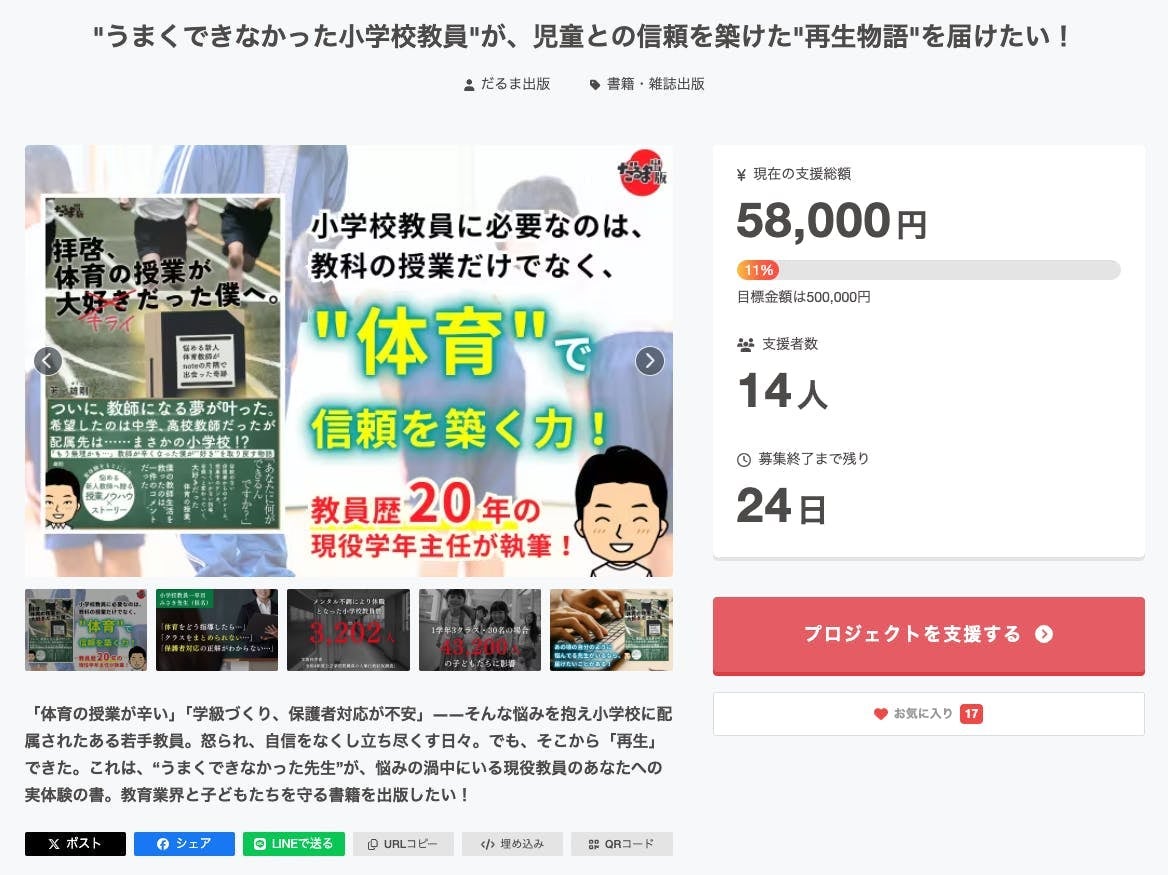
Task: Select the fifth thumbnail with keyboard typing
Action: pos(611,630)
